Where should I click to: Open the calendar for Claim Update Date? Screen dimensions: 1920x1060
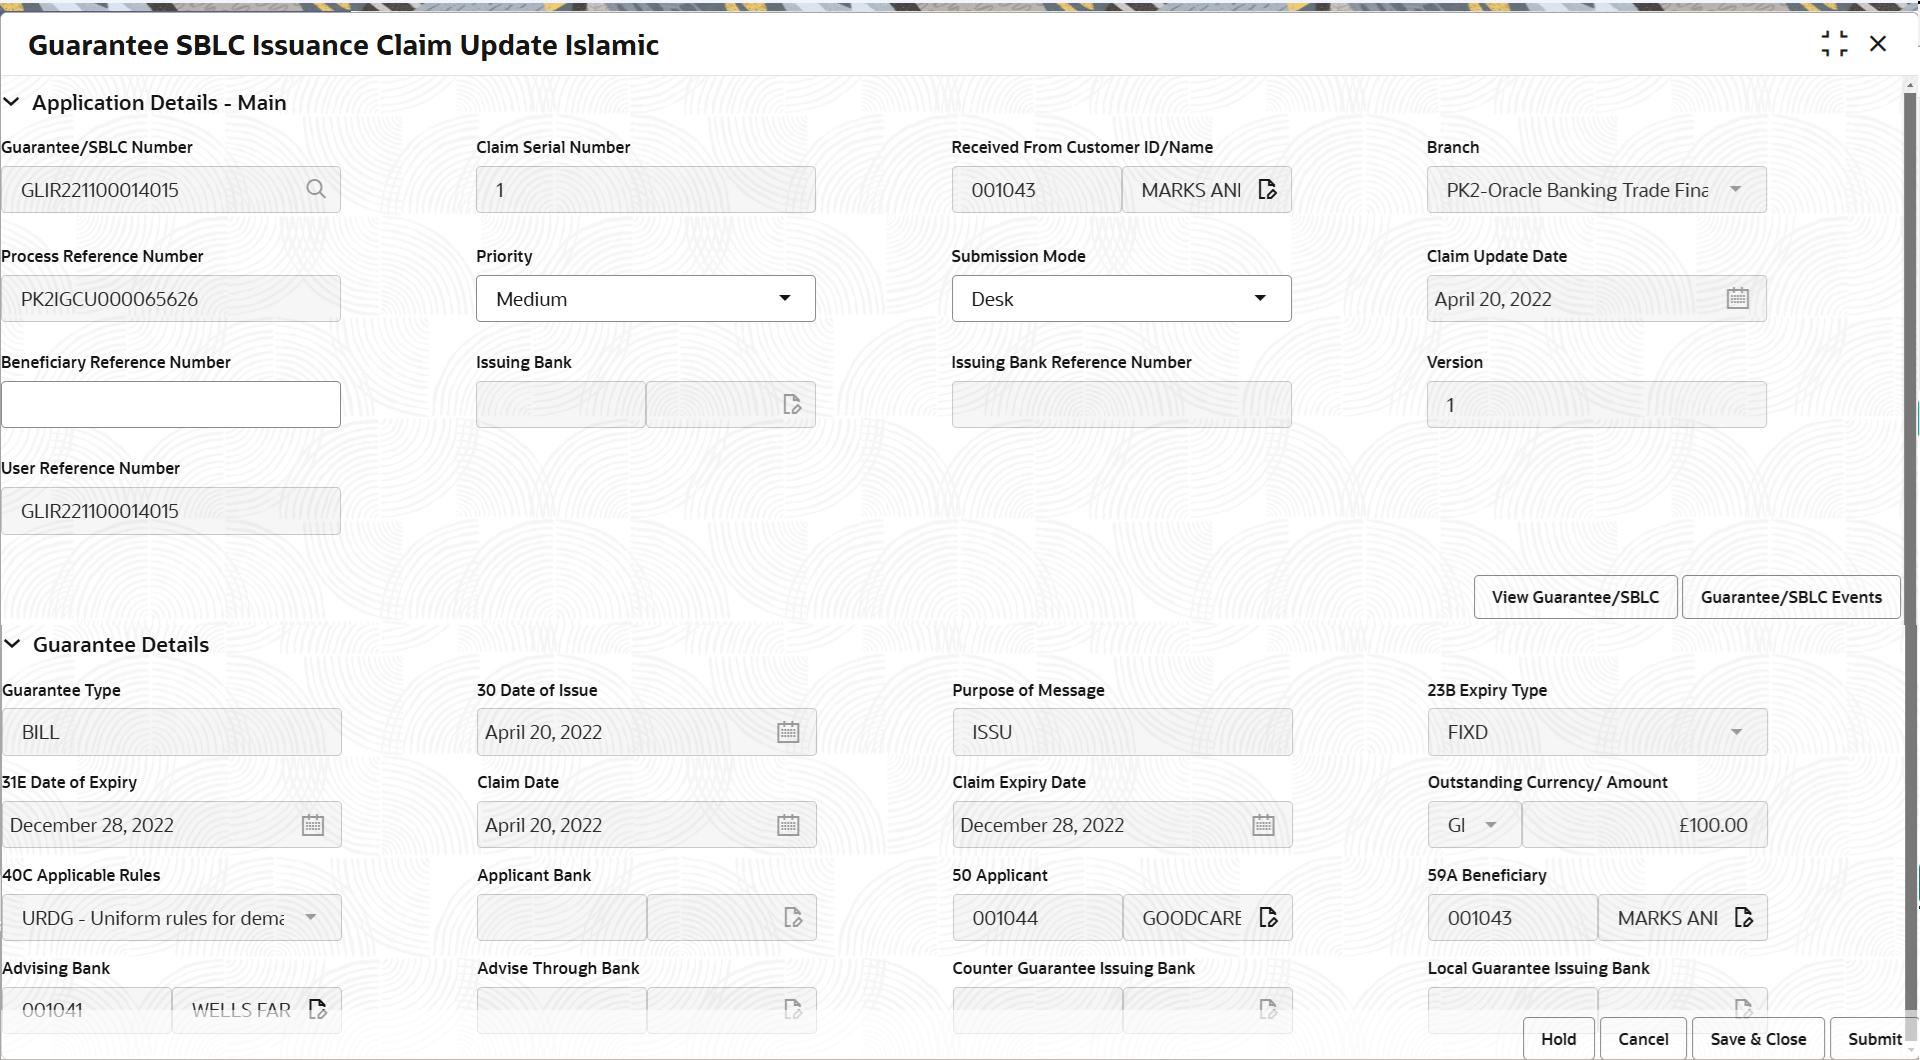1737,298
